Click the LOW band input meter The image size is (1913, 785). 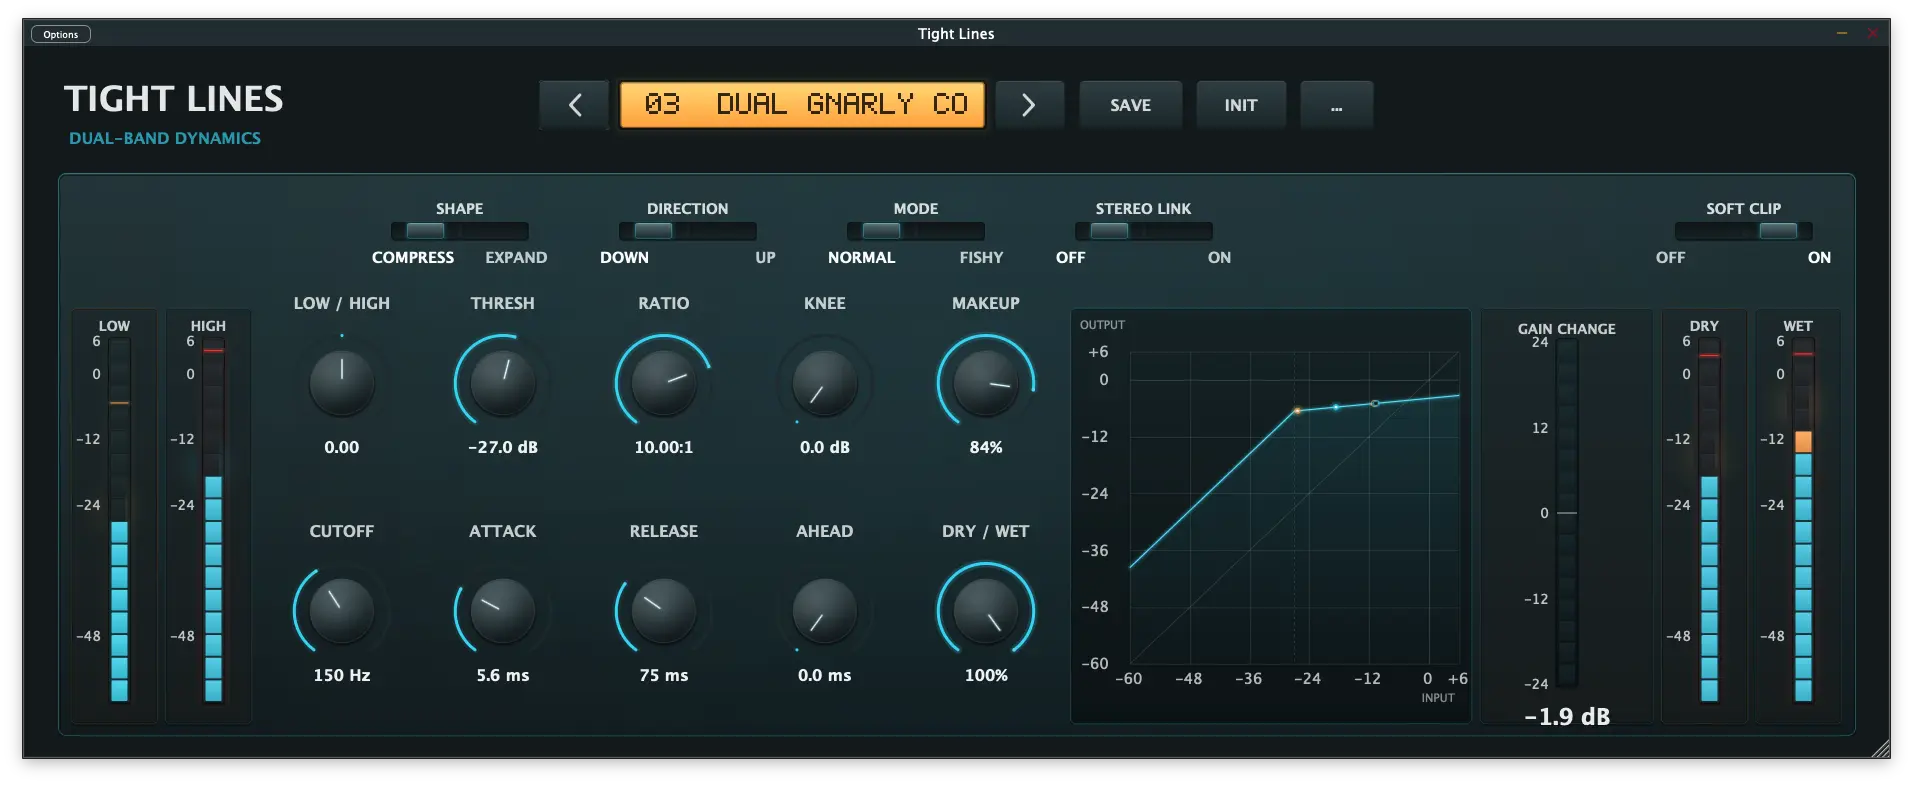(119, 520)
